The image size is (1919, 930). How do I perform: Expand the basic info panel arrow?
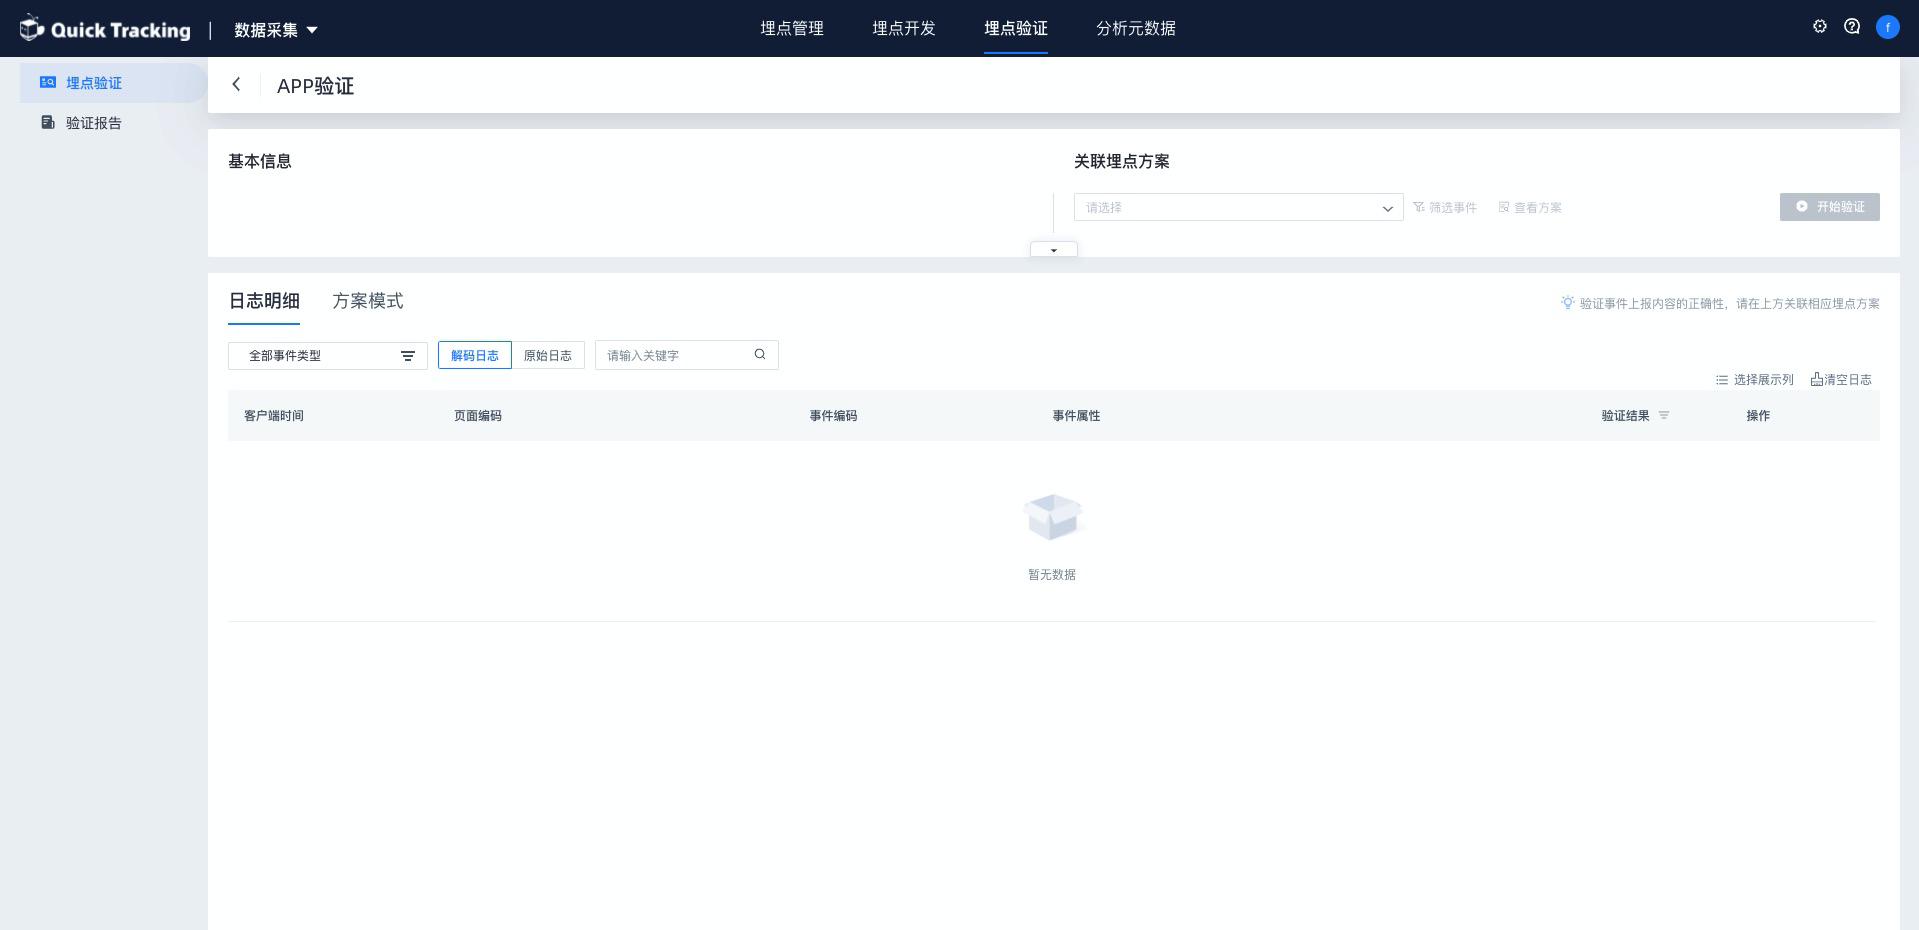(x=1054, y=250)
